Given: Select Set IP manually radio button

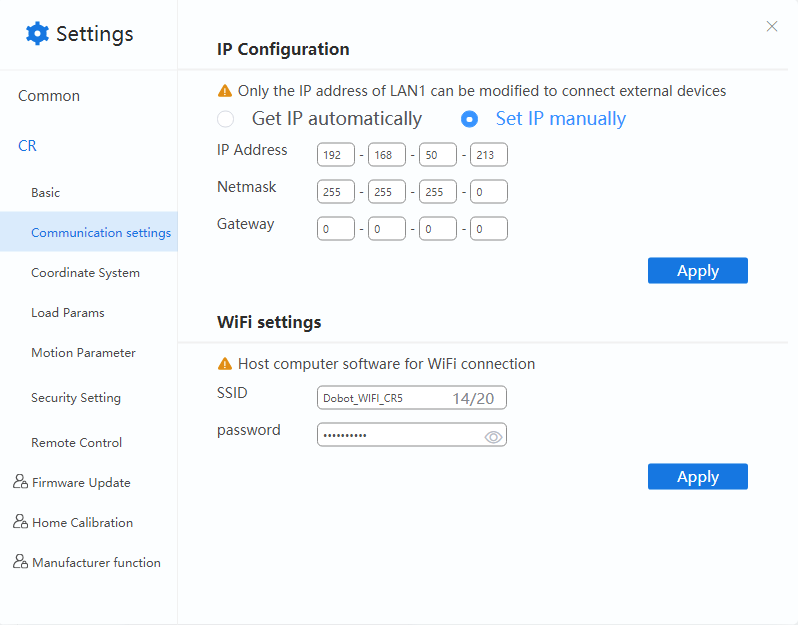Looking at the screenshot, I should [x=469, y=119].
